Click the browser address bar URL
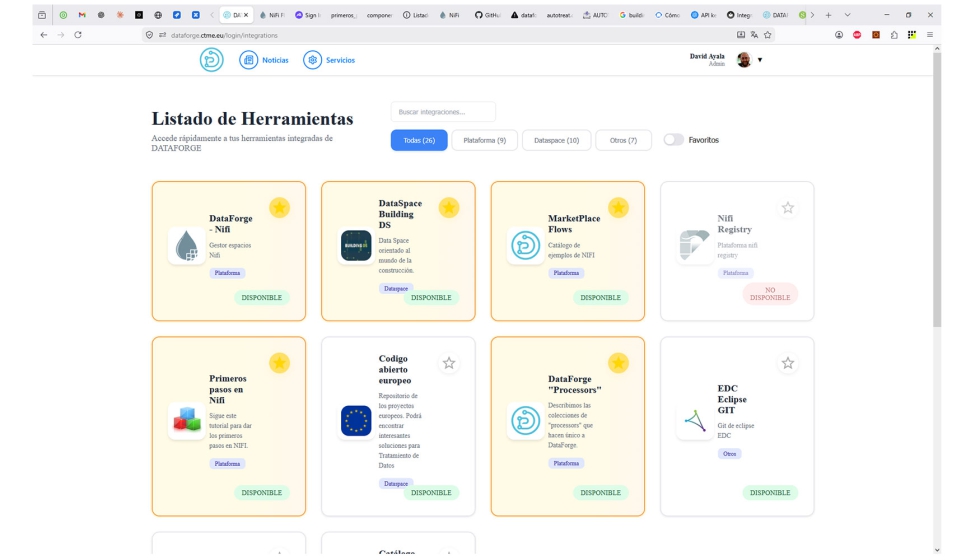The image size is (980, 560). pyautogui.click(x=224, y=36)
